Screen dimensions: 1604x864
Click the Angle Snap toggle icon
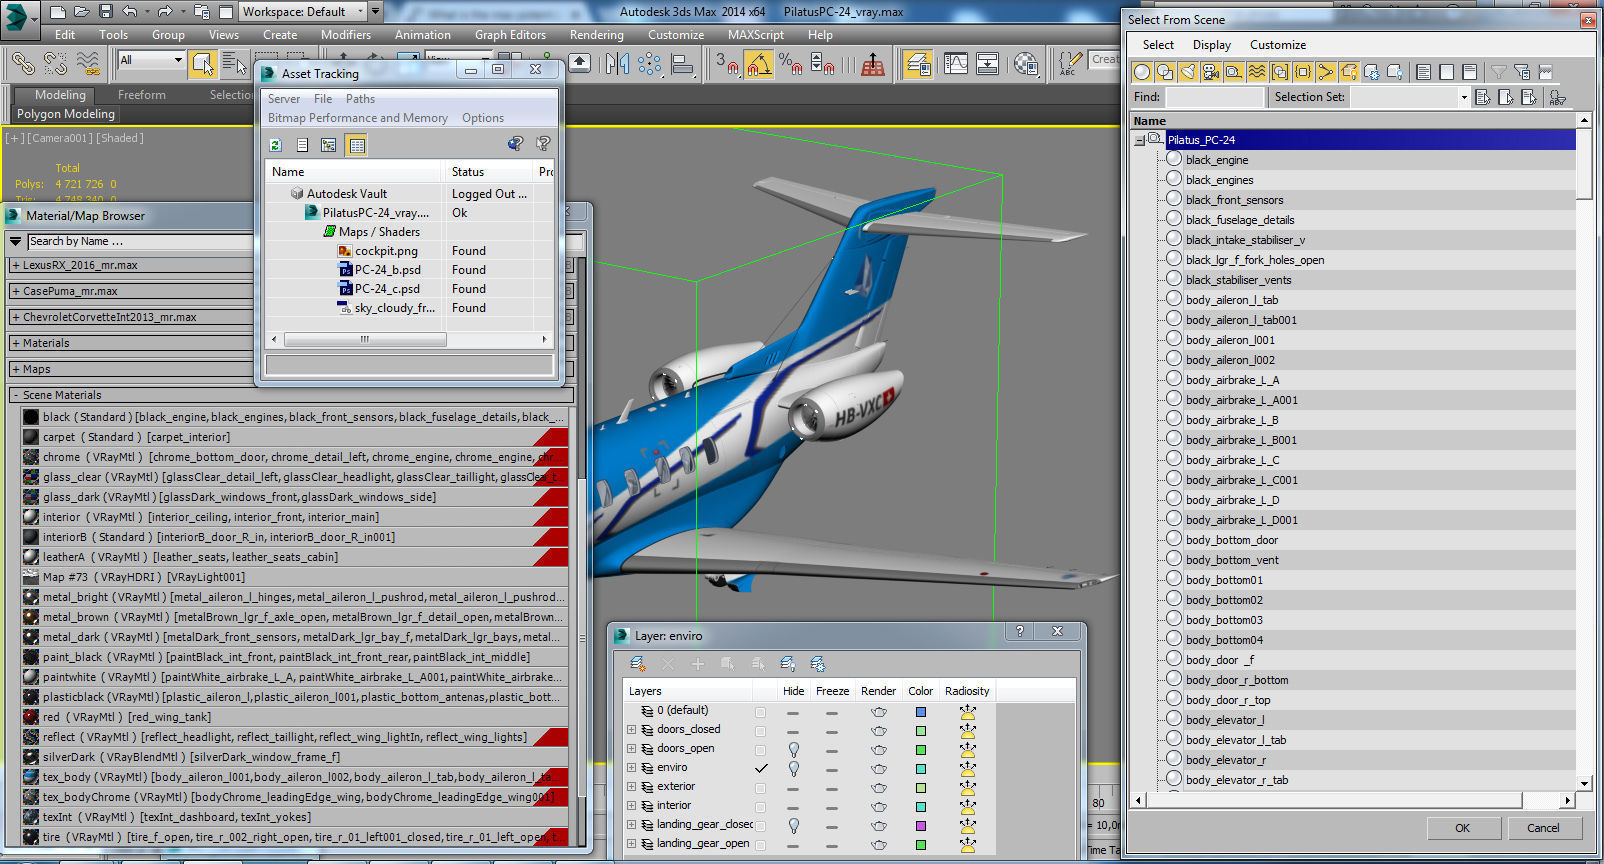(759, 64)
